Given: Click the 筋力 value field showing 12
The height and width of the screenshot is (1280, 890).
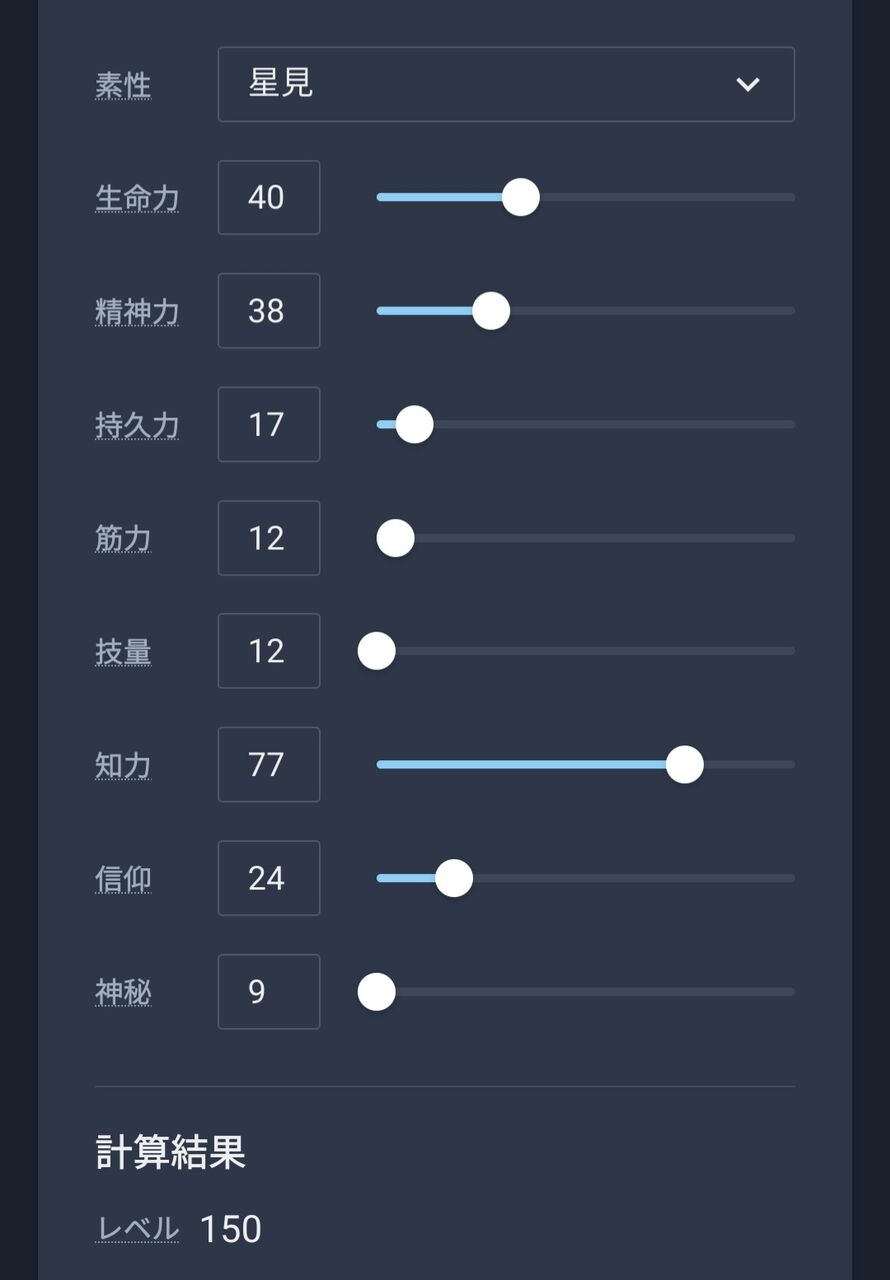Looking at the screenshot, I should [269, 538].
